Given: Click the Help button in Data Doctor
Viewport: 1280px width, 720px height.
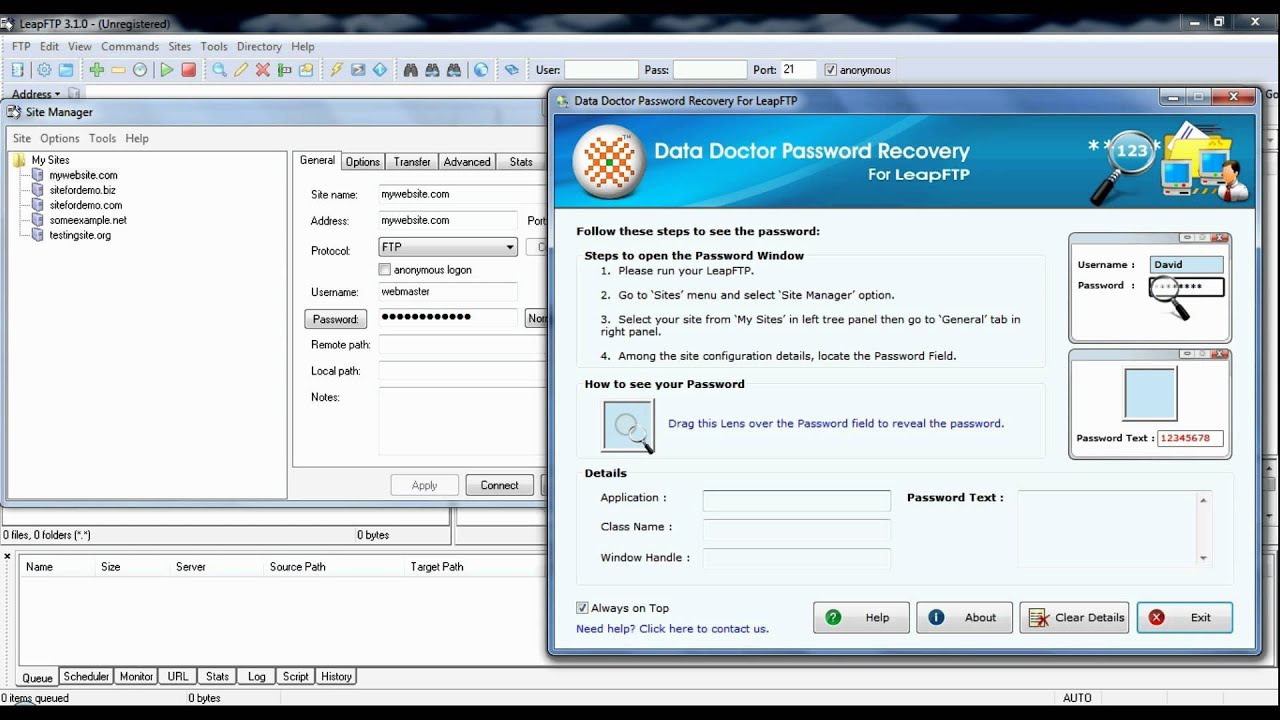Looking at the screenshot, I should [861, 618].
